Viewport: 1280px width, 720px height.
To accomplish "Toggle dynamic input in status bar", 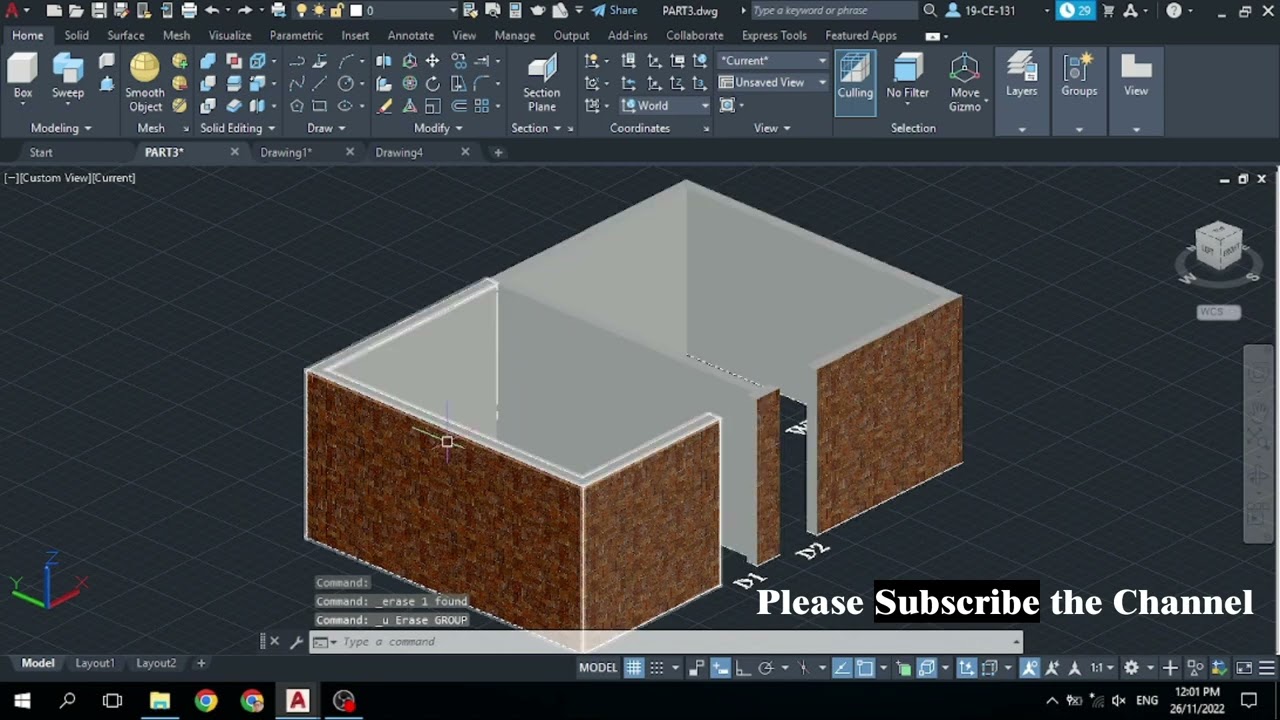I will pyautogui.click(x=720, y=668).
